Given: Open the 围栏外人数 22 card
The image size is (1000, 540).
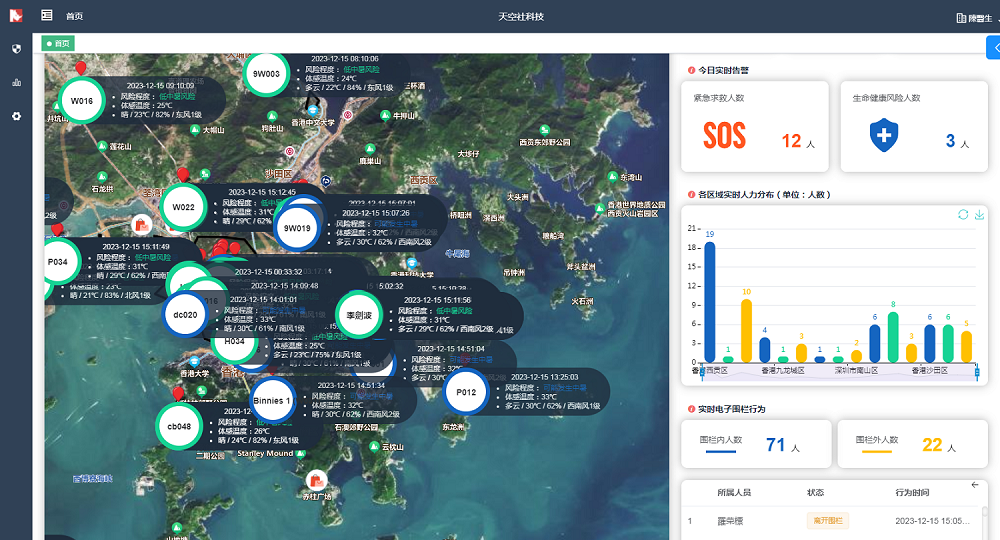Looking at the screenshot, I should (912, 444).
